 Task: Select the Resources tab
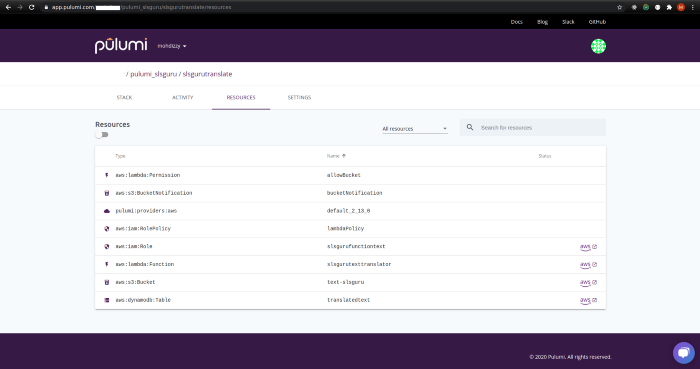[241, 97]
